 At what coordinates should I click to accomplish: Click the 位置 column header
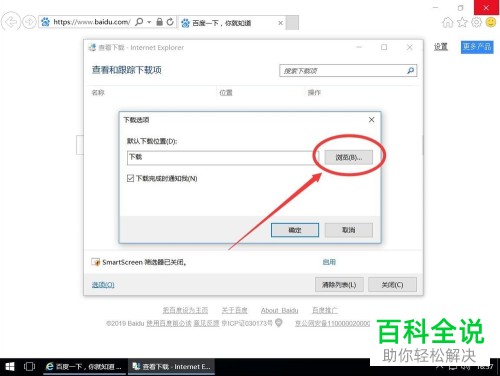(226, 93)
